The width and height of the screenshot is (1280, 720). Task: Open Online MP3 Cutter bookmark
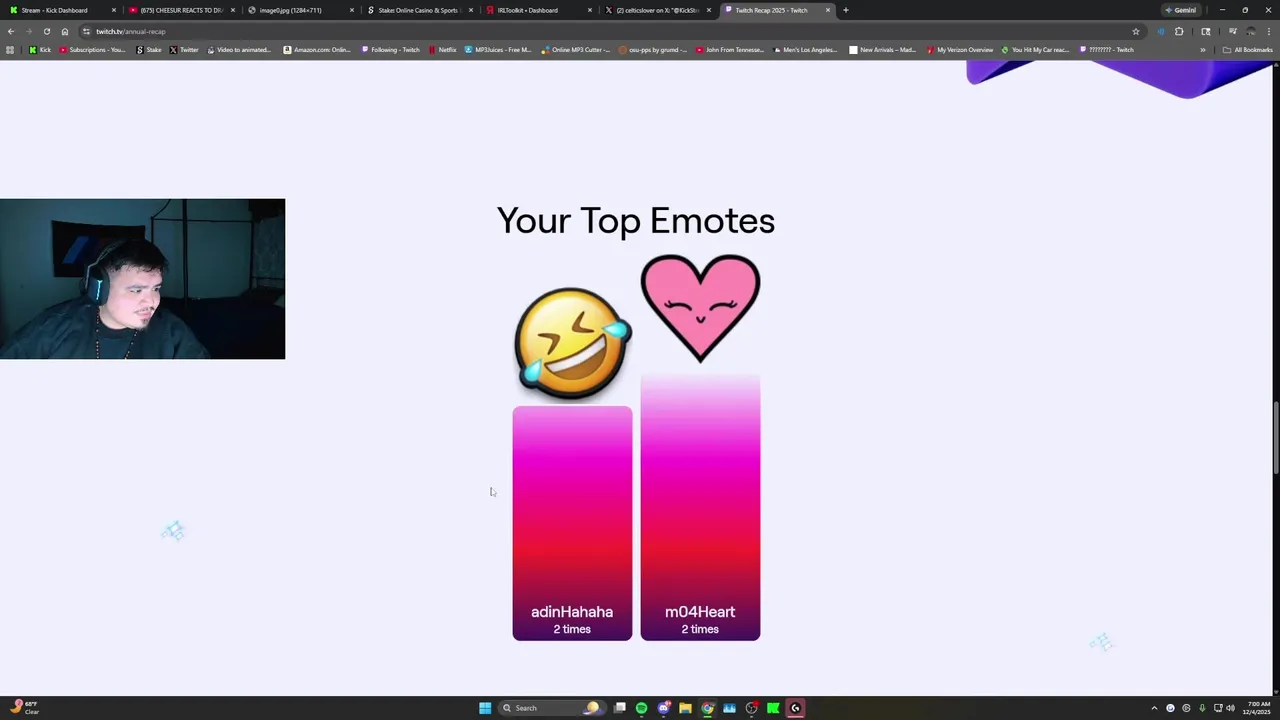click(x=576, y=50)
